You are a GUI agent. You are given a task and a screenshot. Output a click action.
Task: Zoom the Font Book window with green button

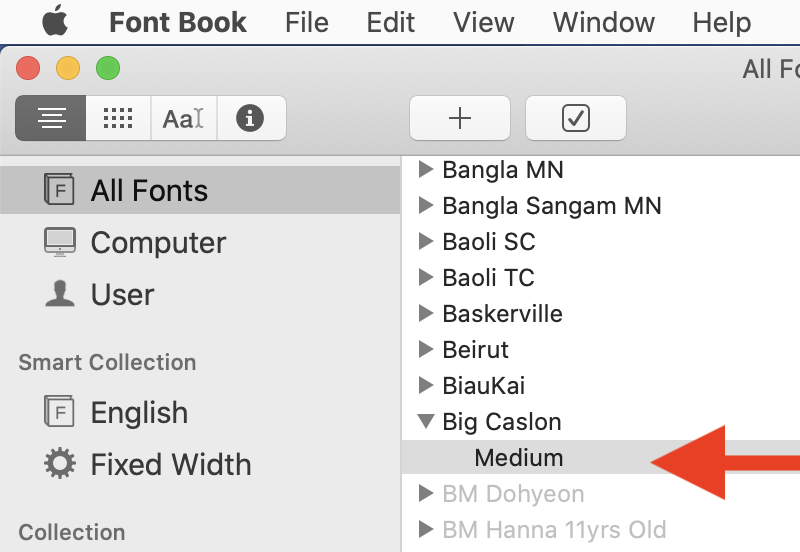108,68
